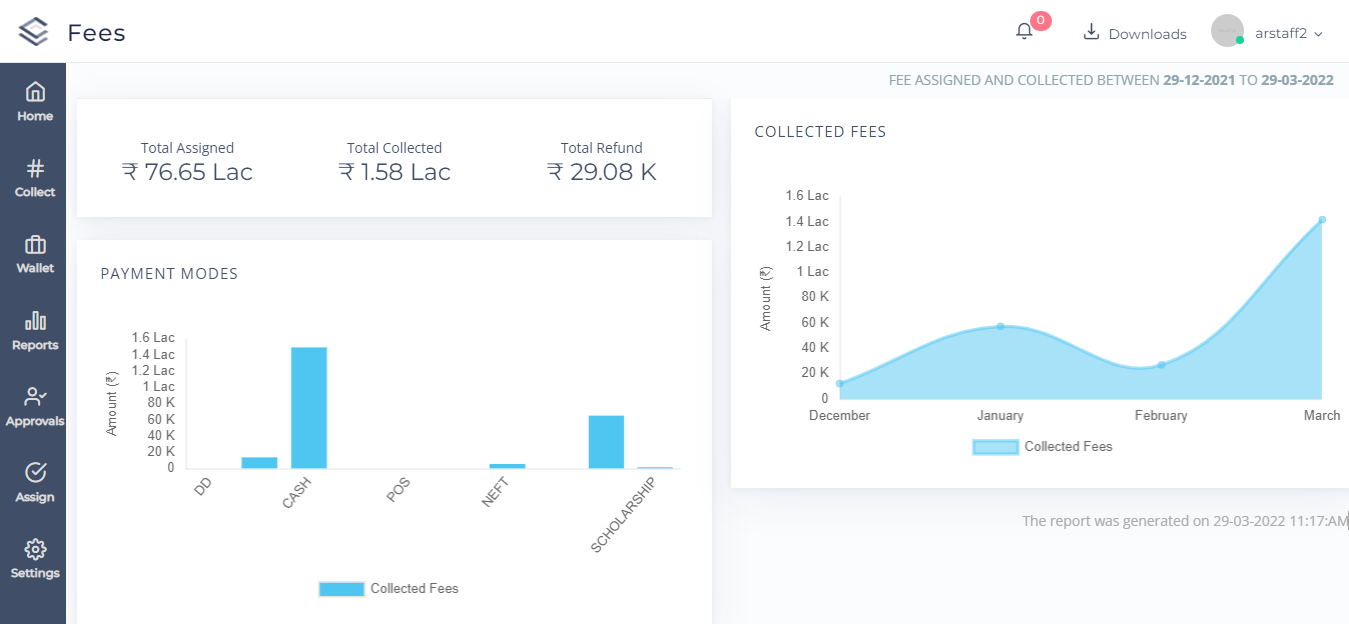Click the Downloads icon in header
The width and height of the screenshot is (1349, 624).
pos(1089,31)
